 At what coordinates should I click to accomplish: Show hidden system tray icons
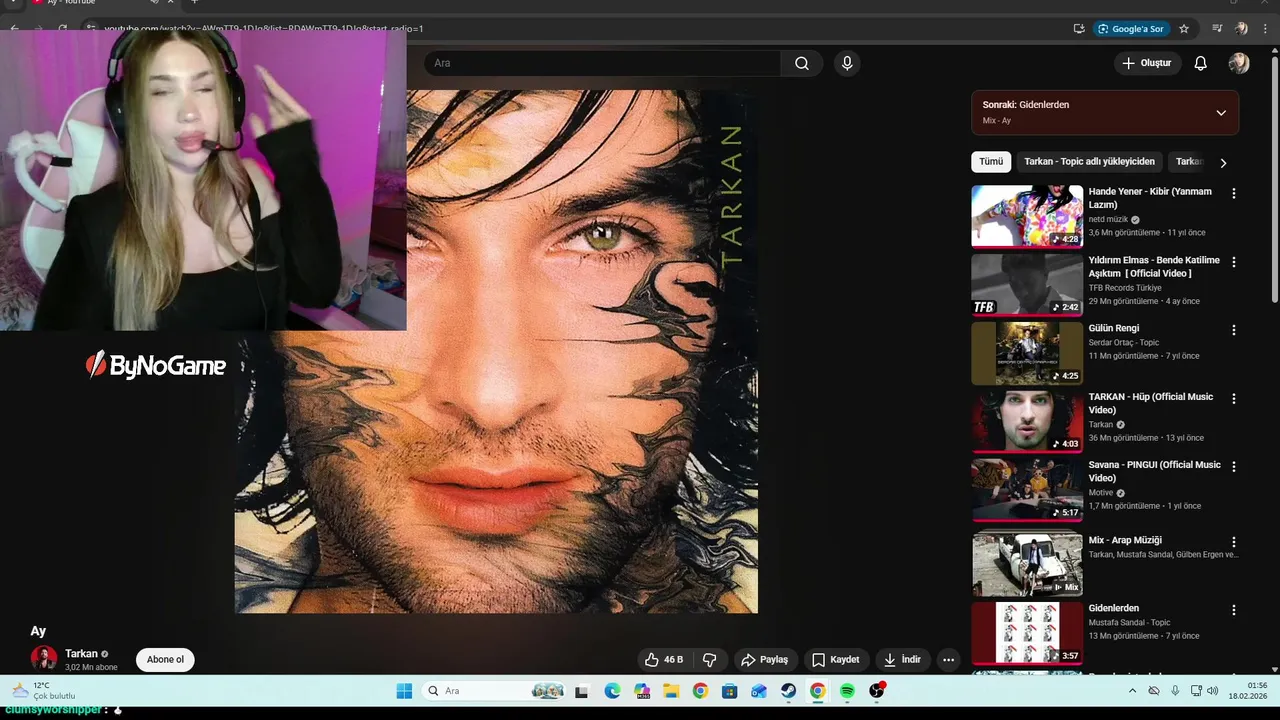point(1132,691)
